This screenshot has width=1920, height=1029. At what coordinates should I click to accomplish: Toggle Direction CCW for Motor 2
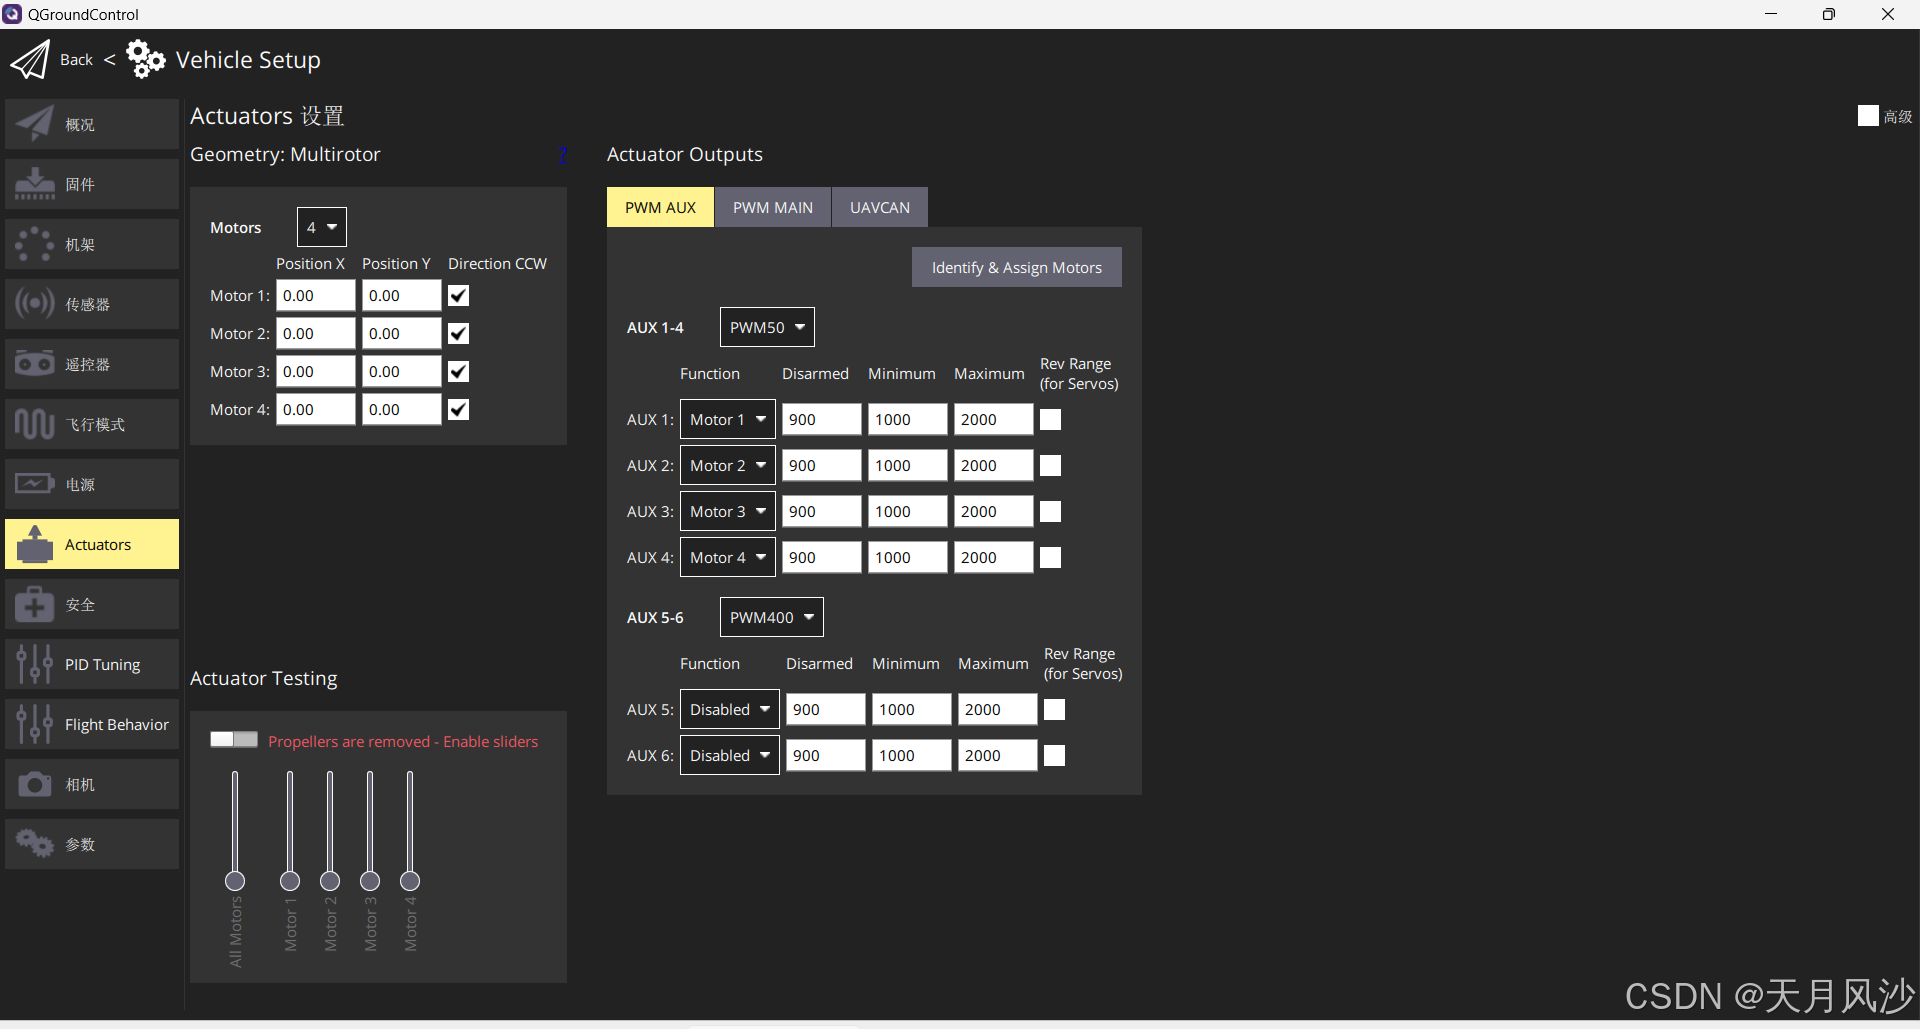pos(458,333)
